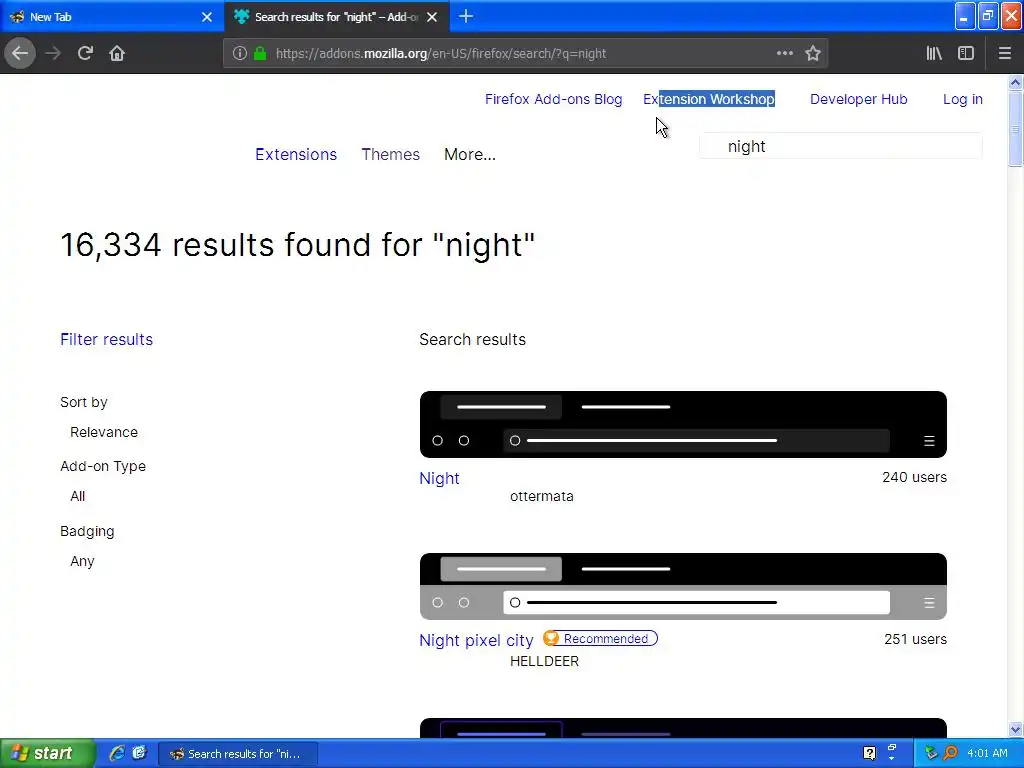Open the Sort by Relevance dropdown
This screenshot has height=768, width=1024.
[104, 432]
